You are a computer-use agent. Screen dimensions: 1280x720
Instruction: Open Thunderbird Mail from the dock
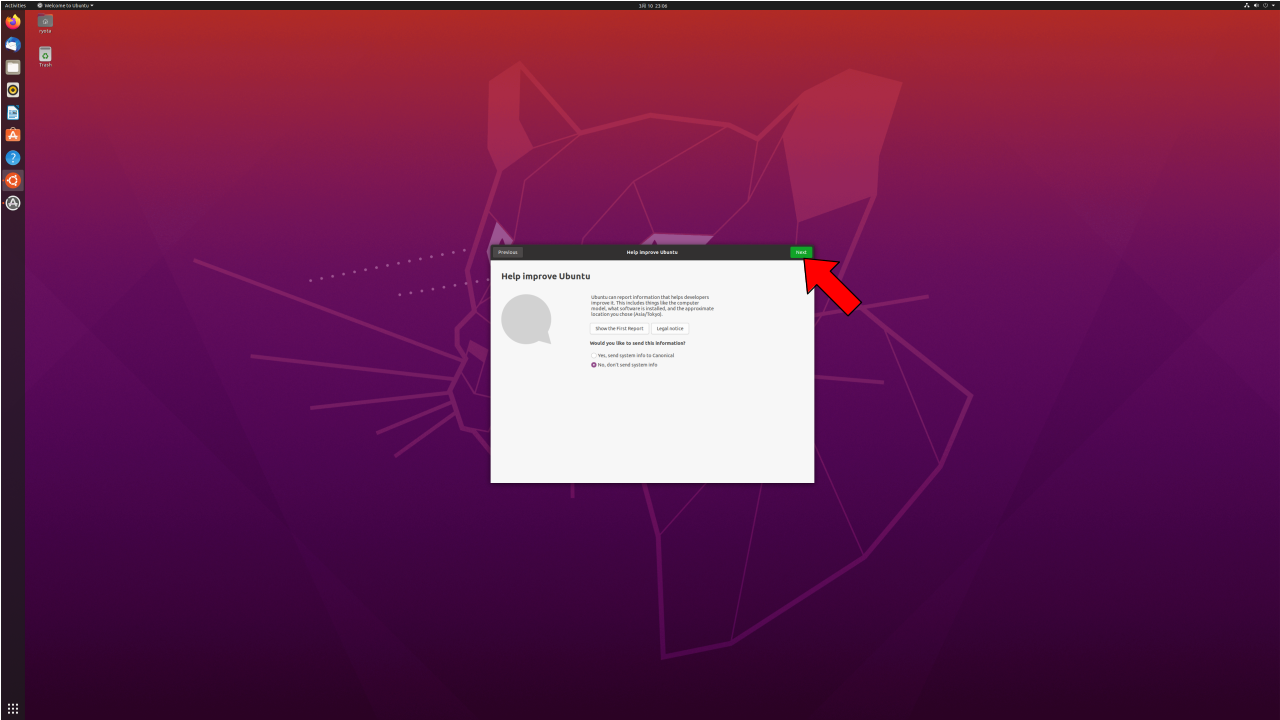pos(13,45)
